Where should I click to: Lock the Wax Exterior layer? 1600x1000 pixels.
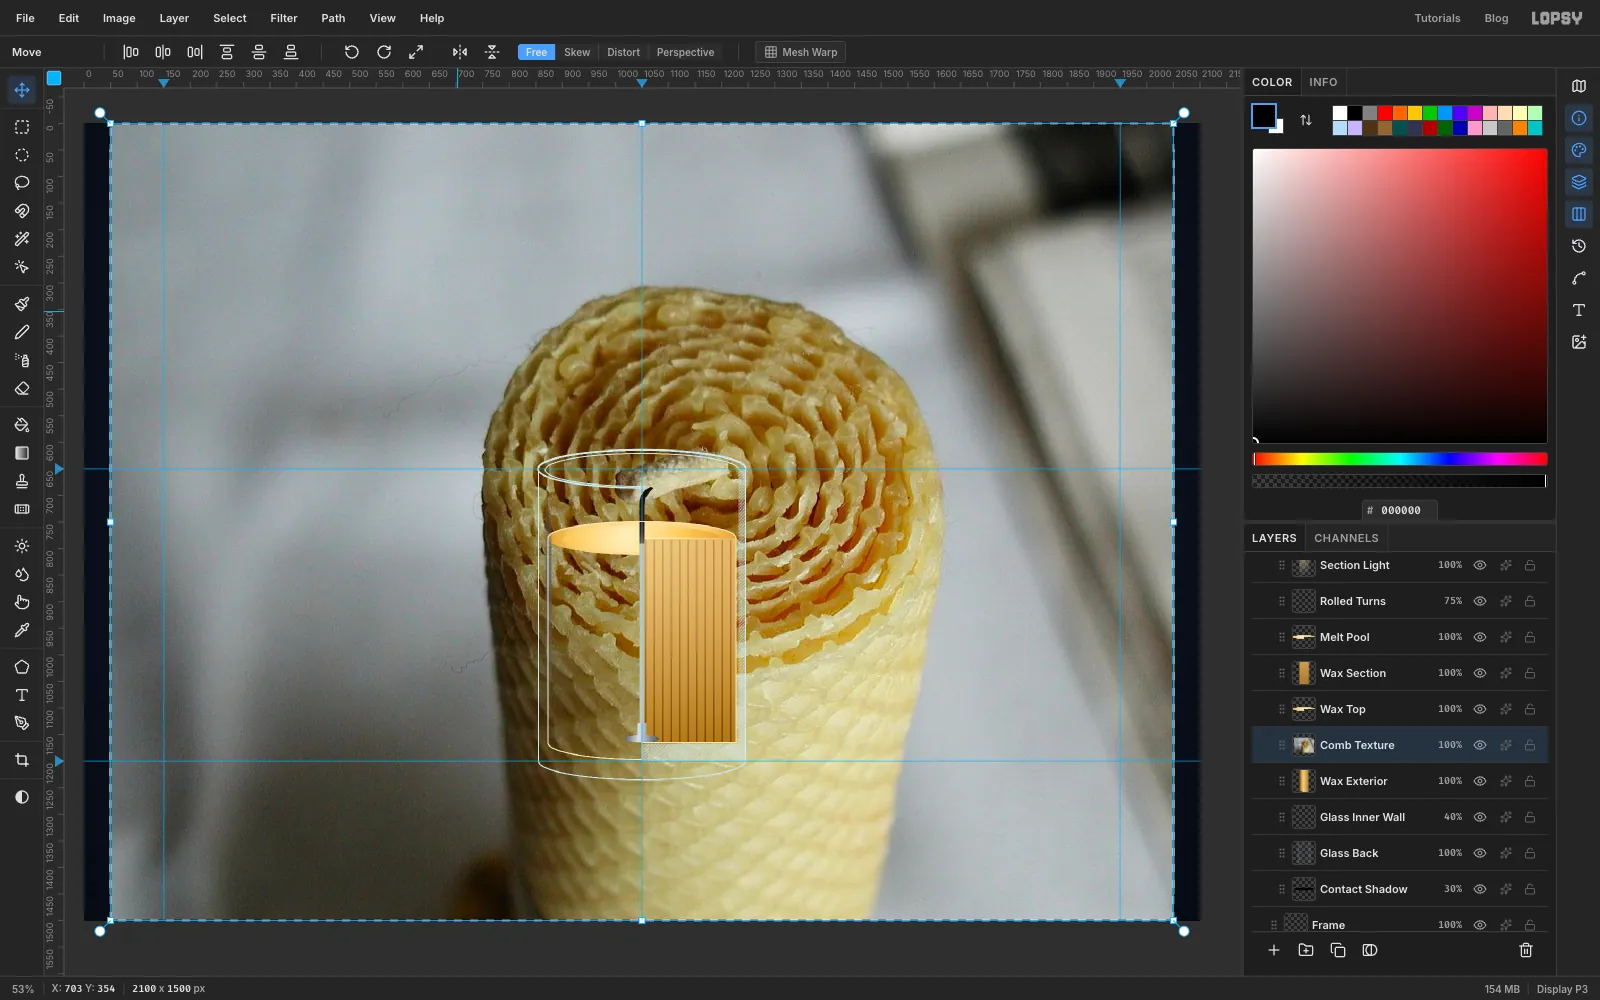1530,781
